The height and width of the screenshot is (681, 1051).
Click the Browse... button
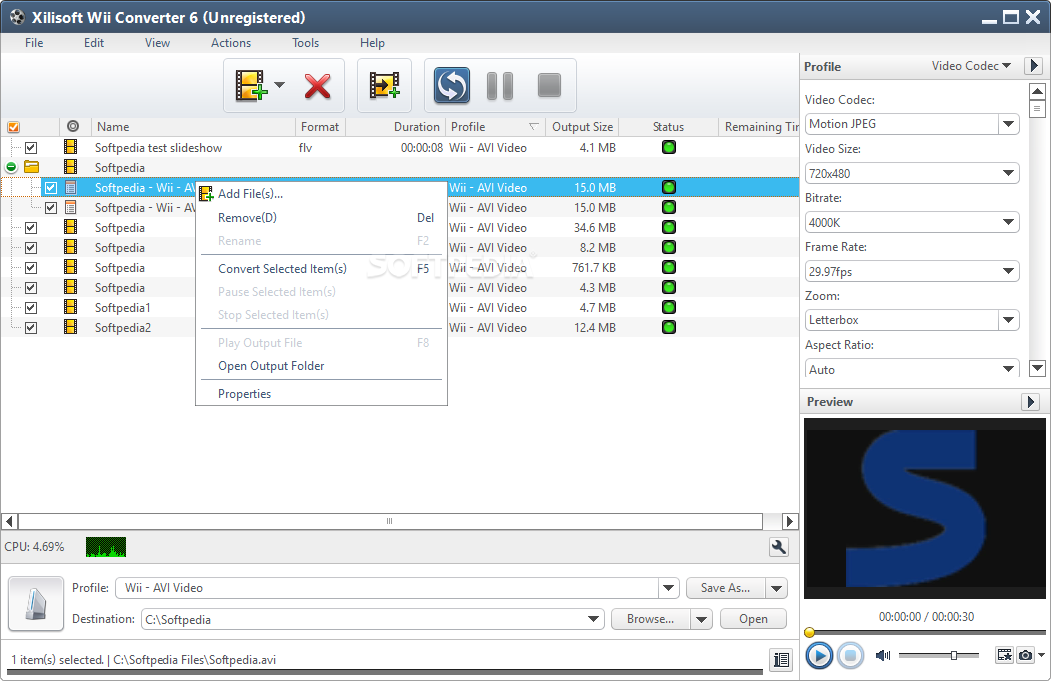[x=650, y=619]
